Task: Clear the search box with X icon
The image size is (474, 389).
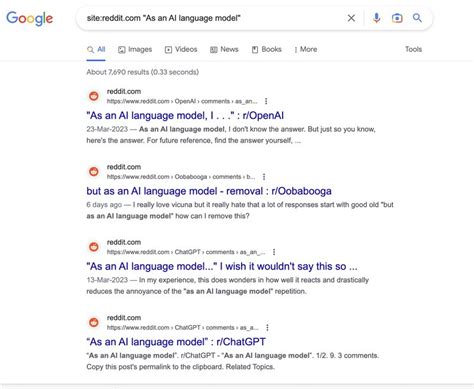Action: tap(351, 18)
